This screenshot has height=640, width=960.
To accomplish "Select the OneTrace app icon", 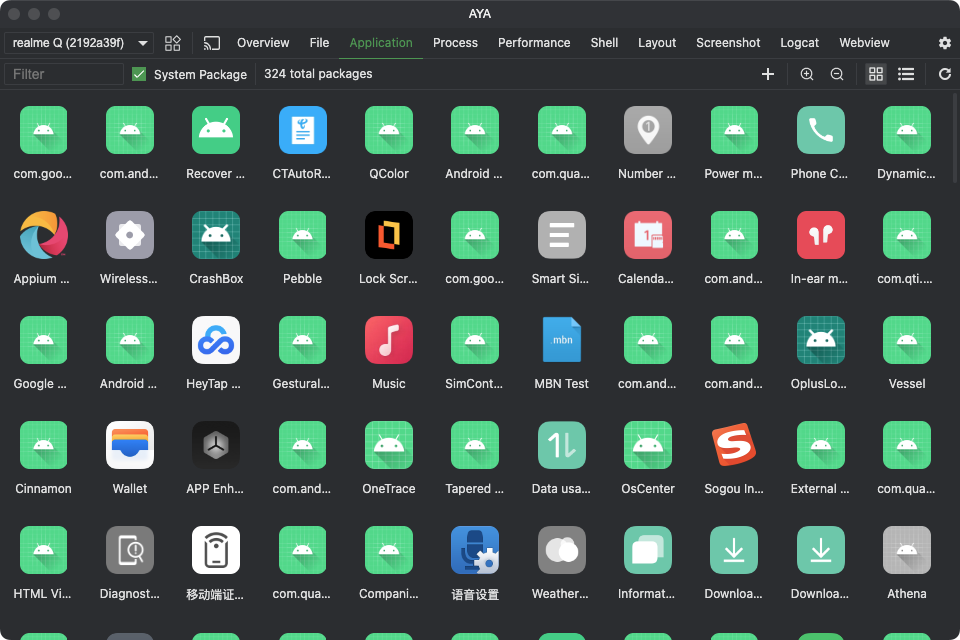I will [389, 445].
